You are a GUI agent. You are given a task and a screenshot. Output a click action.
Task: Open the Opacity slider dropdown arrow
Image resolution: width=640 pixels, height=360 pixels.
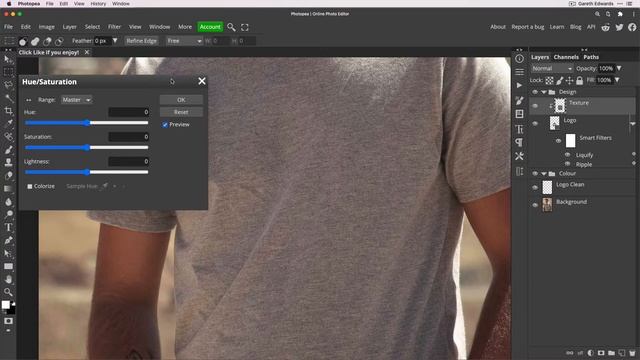(619, 69)
